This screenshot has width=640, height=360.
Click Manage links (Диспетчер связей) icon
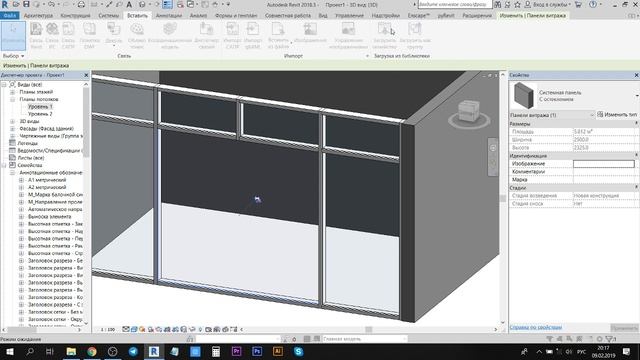[x=207, y=36]
